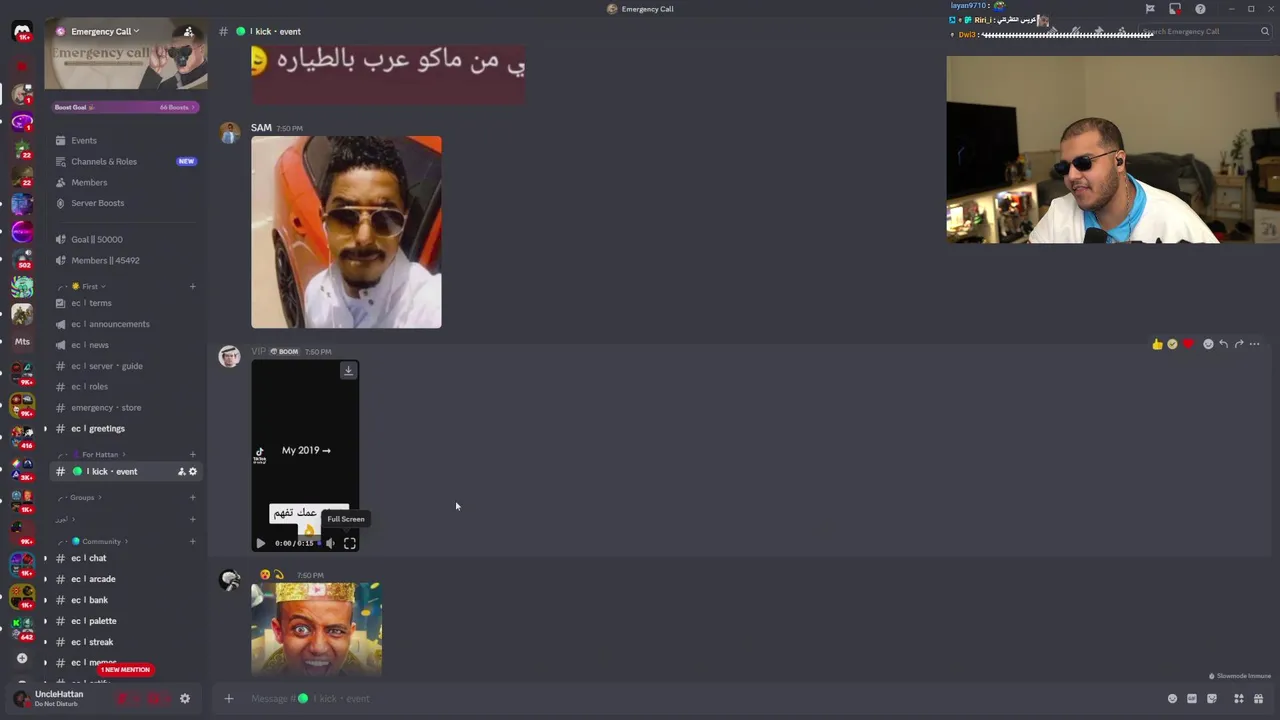Expand threads arrow beside ec | greetings
This screenshot has width=1280, height=720.
click(45, 428)
